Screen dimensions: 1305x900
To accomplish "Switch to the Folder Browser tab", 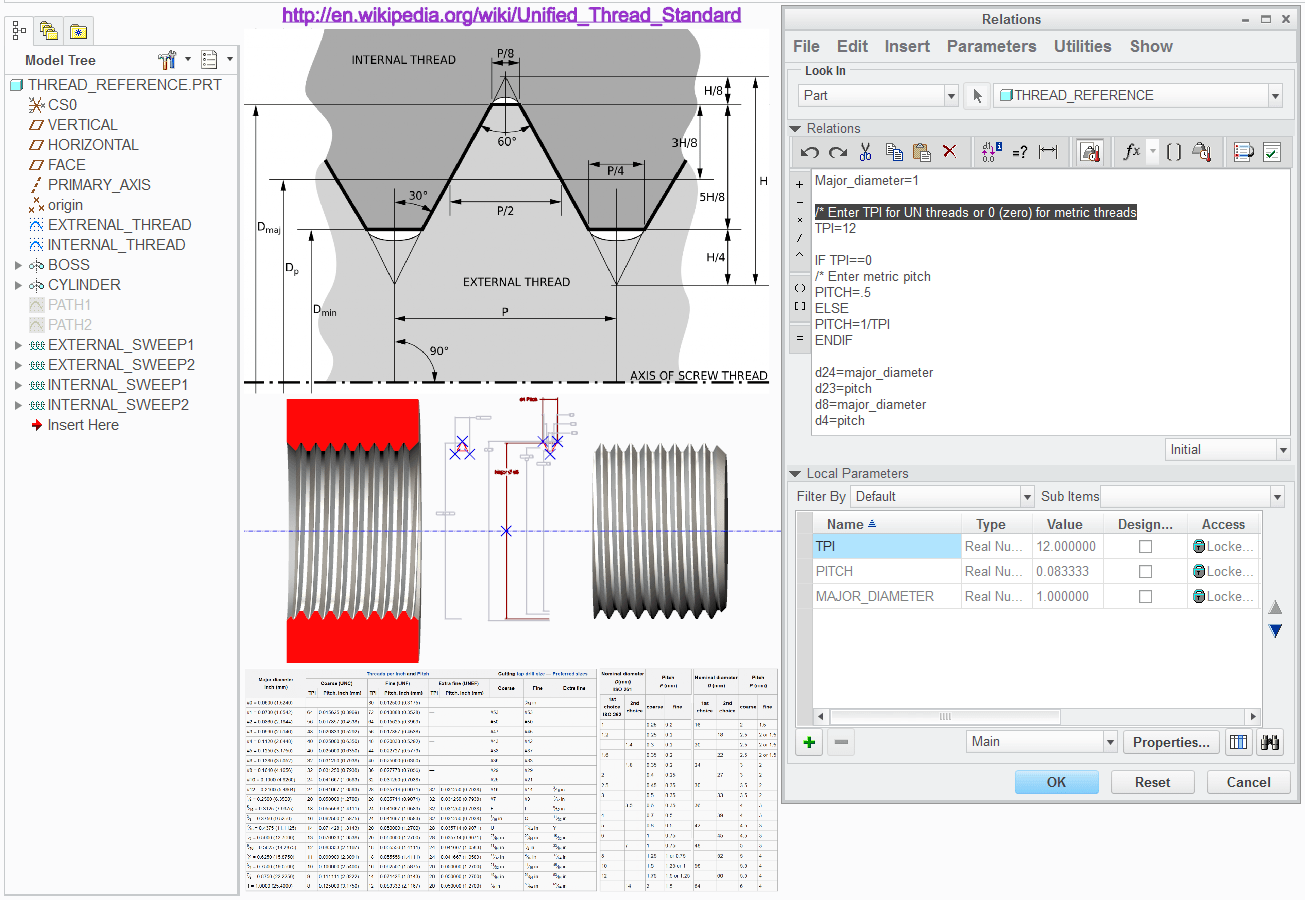I will (48, 32).
